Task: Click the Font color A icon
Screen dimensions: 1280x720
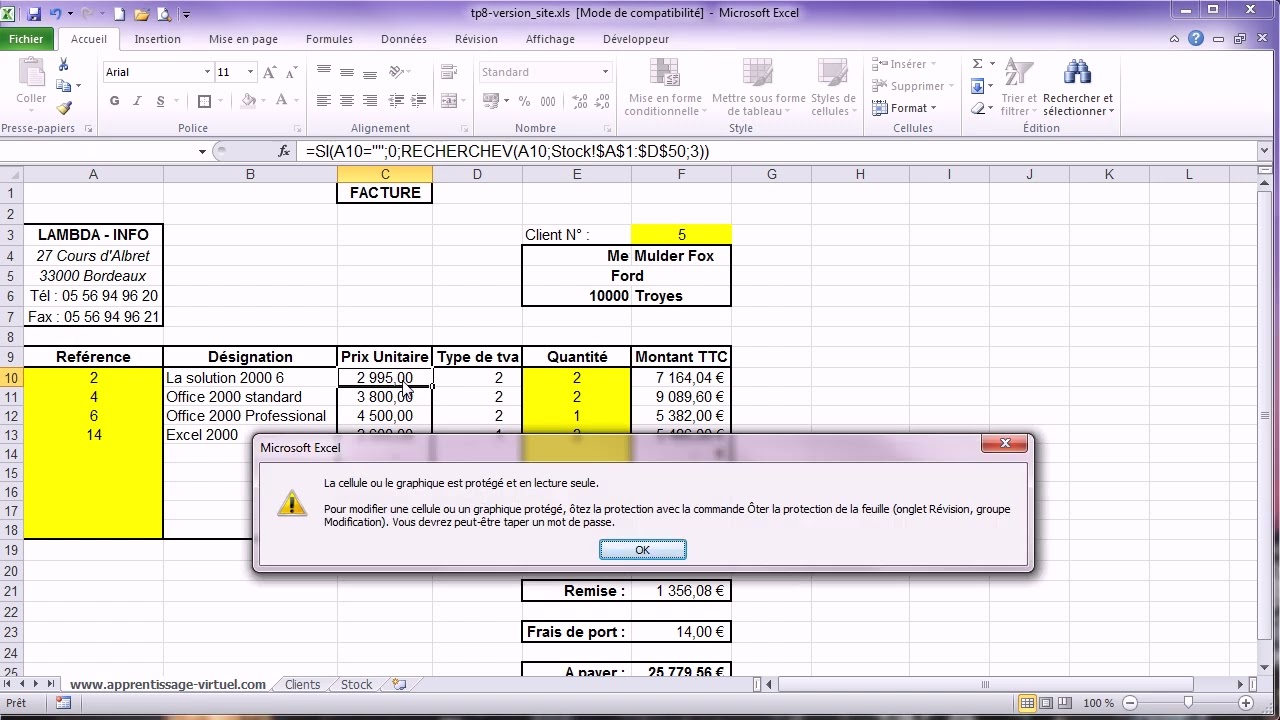Action: pyautogui.click(x=282, y=101)
